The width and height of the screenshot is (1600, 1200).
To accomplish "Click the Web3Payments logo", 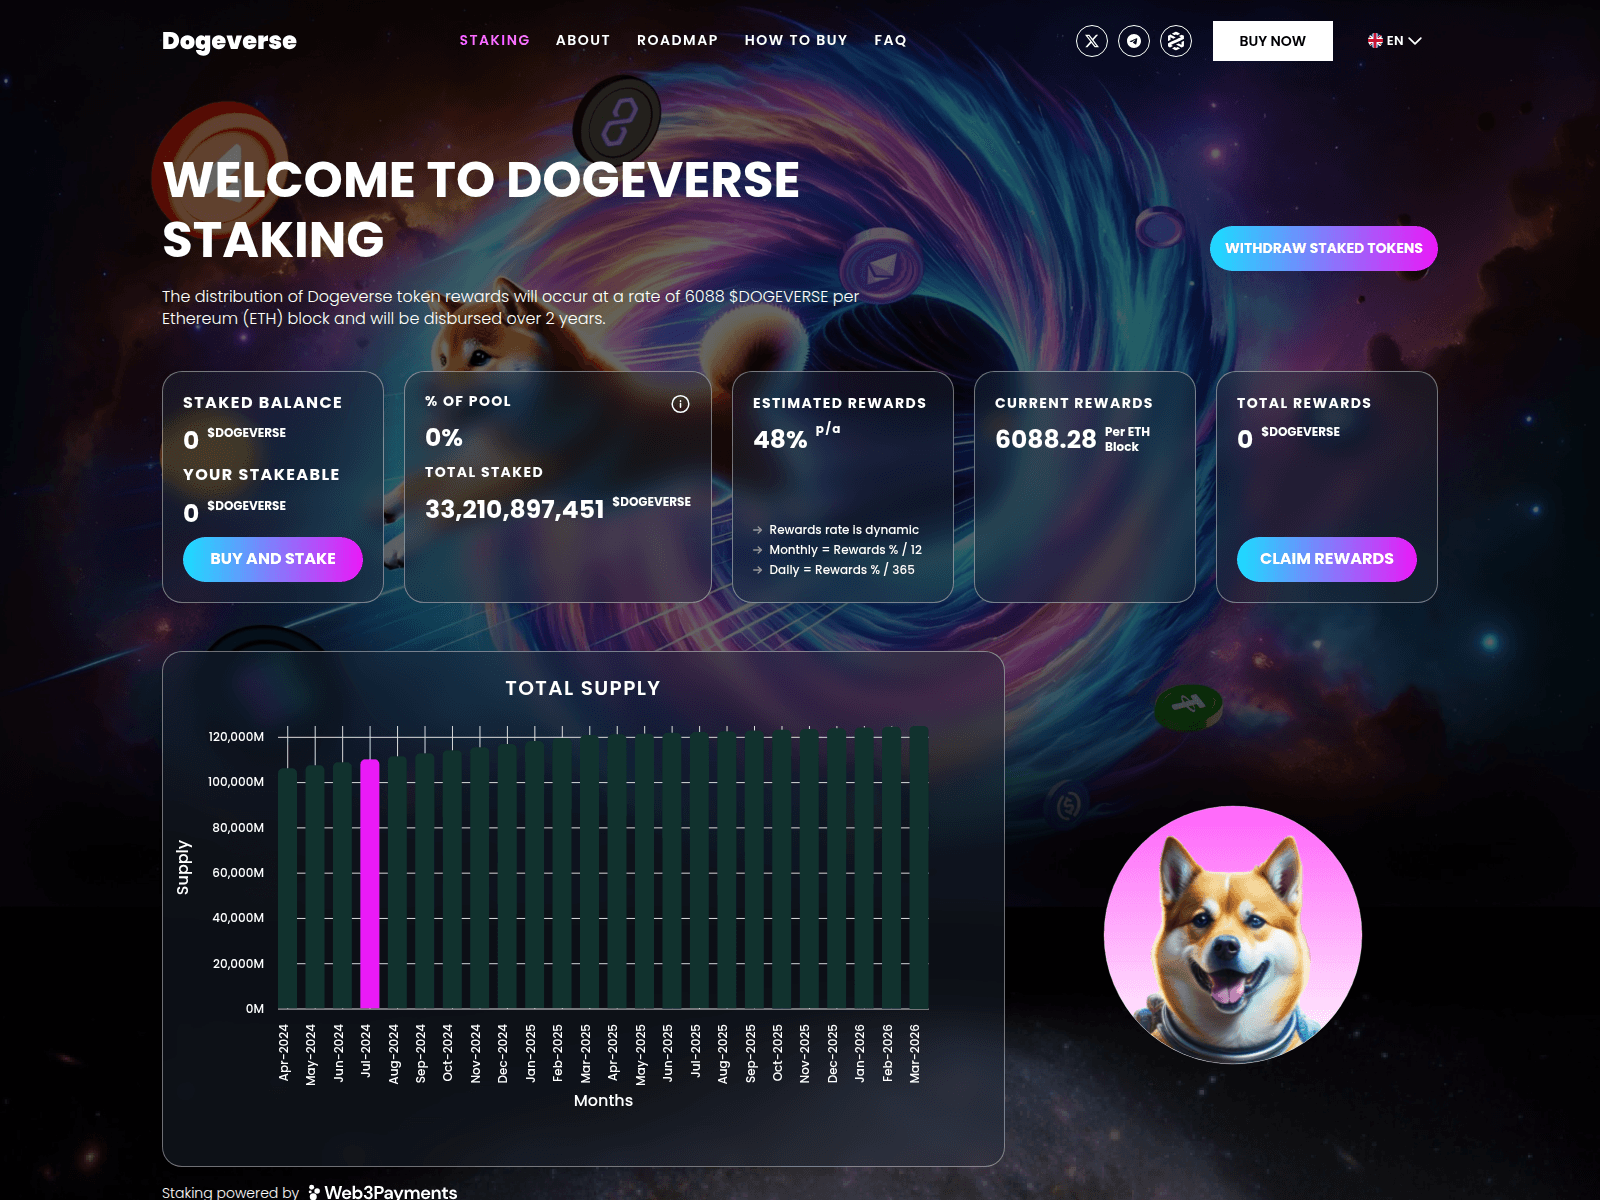I will tap(382, 1191).
